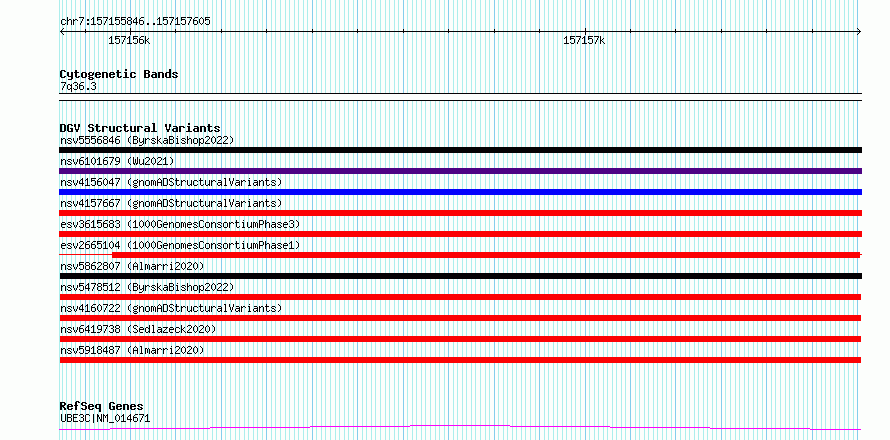Click the 7q36.3 band label
This screenshot has width=890, height=440.
coord(78,86)
